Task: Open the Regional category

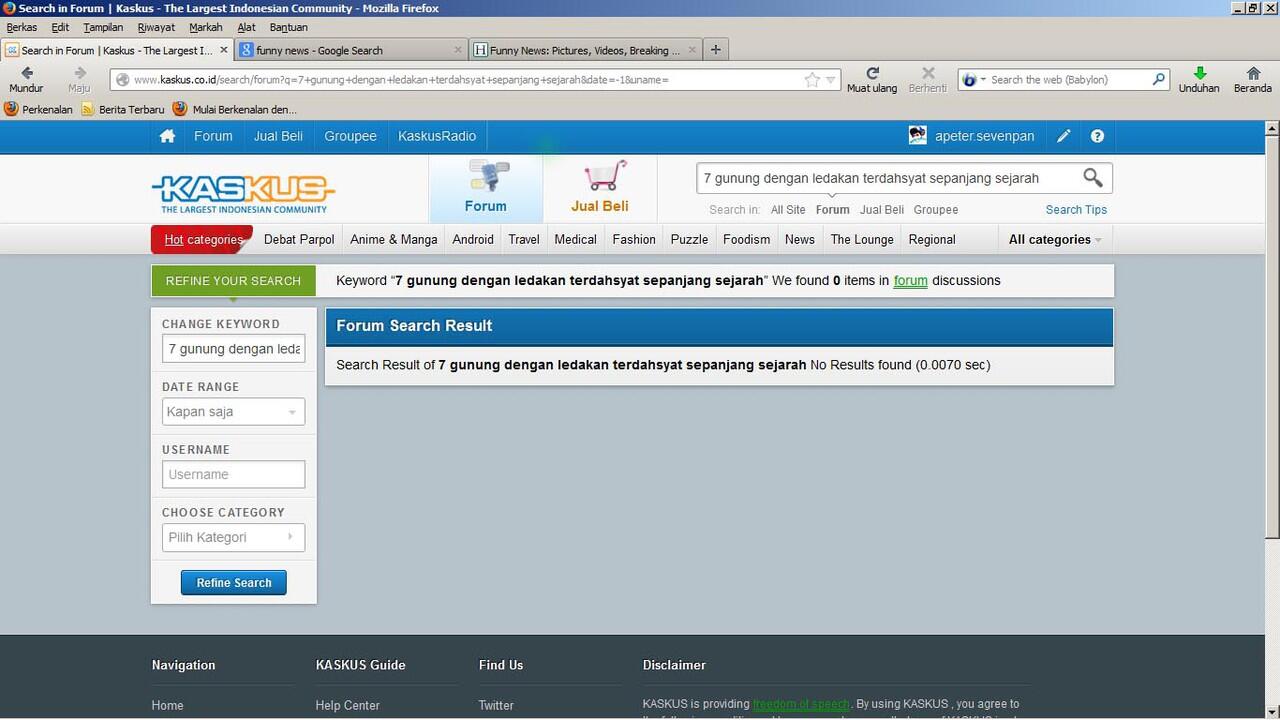Action: (932, 240)
